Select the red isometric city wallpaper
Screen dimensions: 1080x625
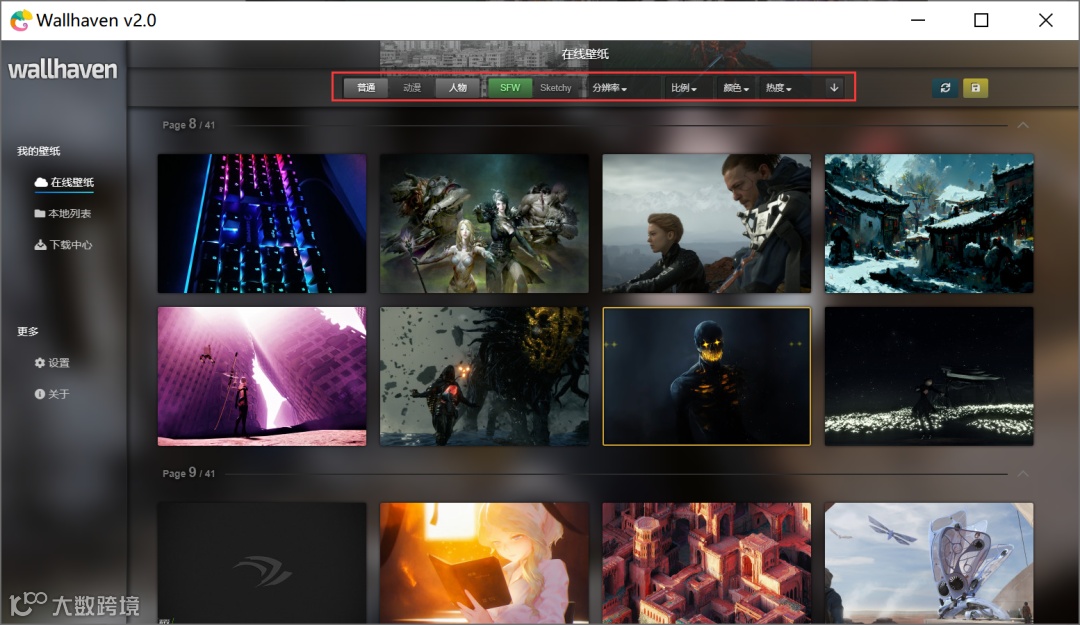(x=707, y=563)
